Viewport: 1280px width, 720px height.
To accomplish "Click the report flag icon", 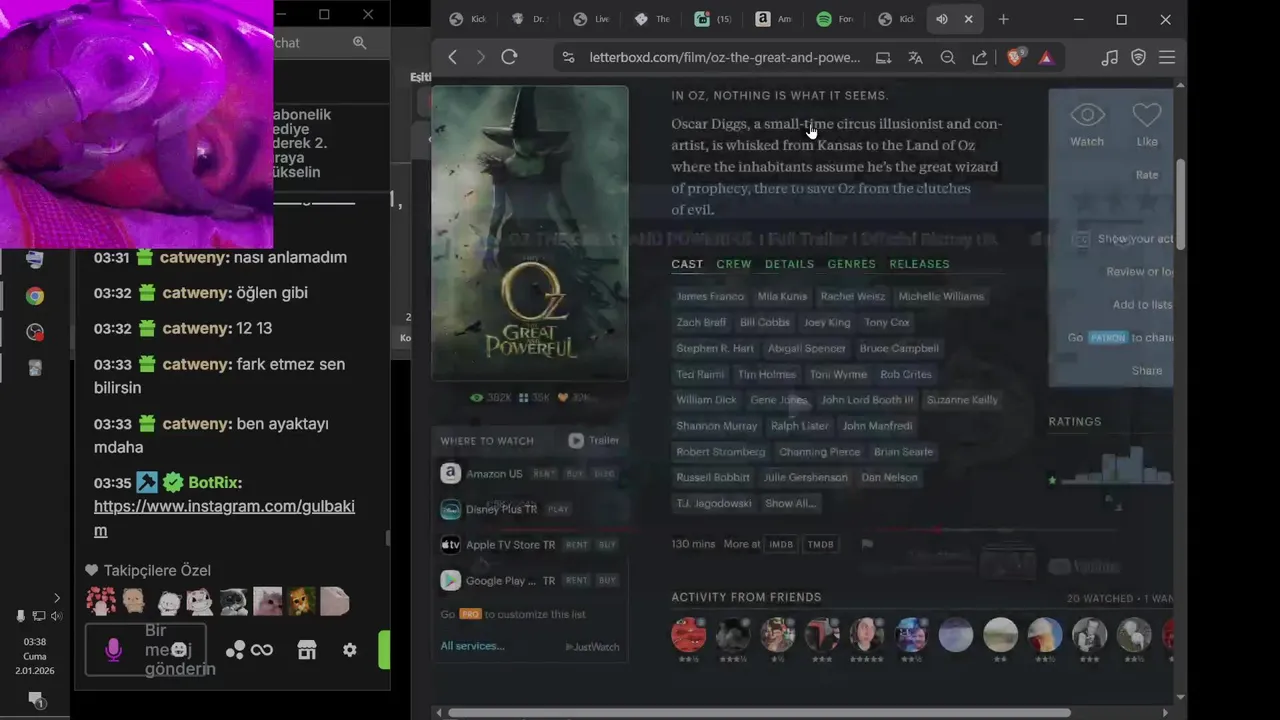I will [867, 544].
